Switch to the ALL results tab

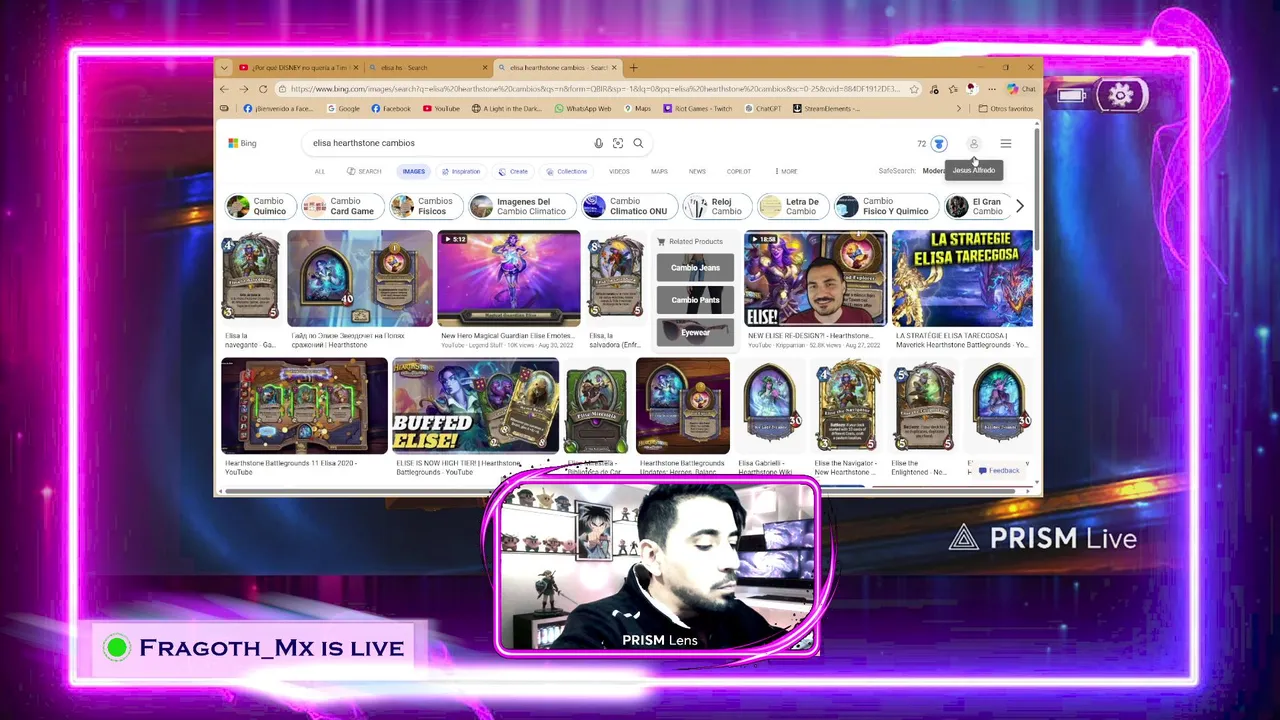(x=320, y=171)
